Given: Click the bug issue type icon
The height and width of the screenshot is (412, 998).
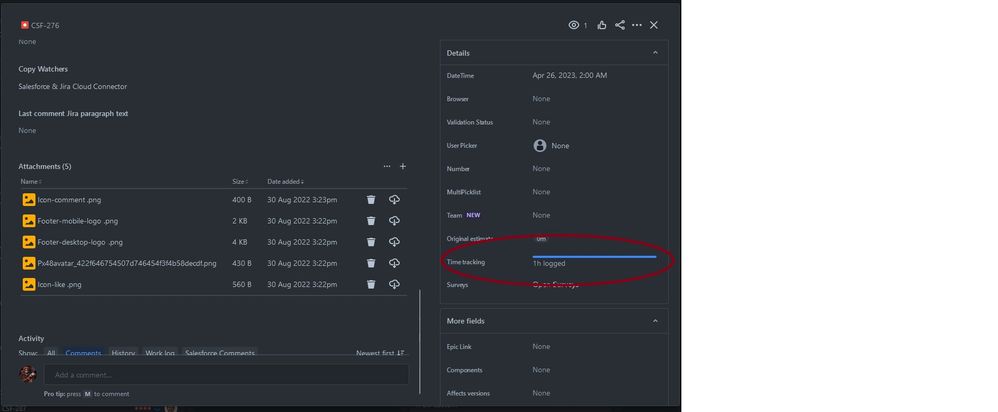Looking at the screenshot, I should click(x=25, y=25).
